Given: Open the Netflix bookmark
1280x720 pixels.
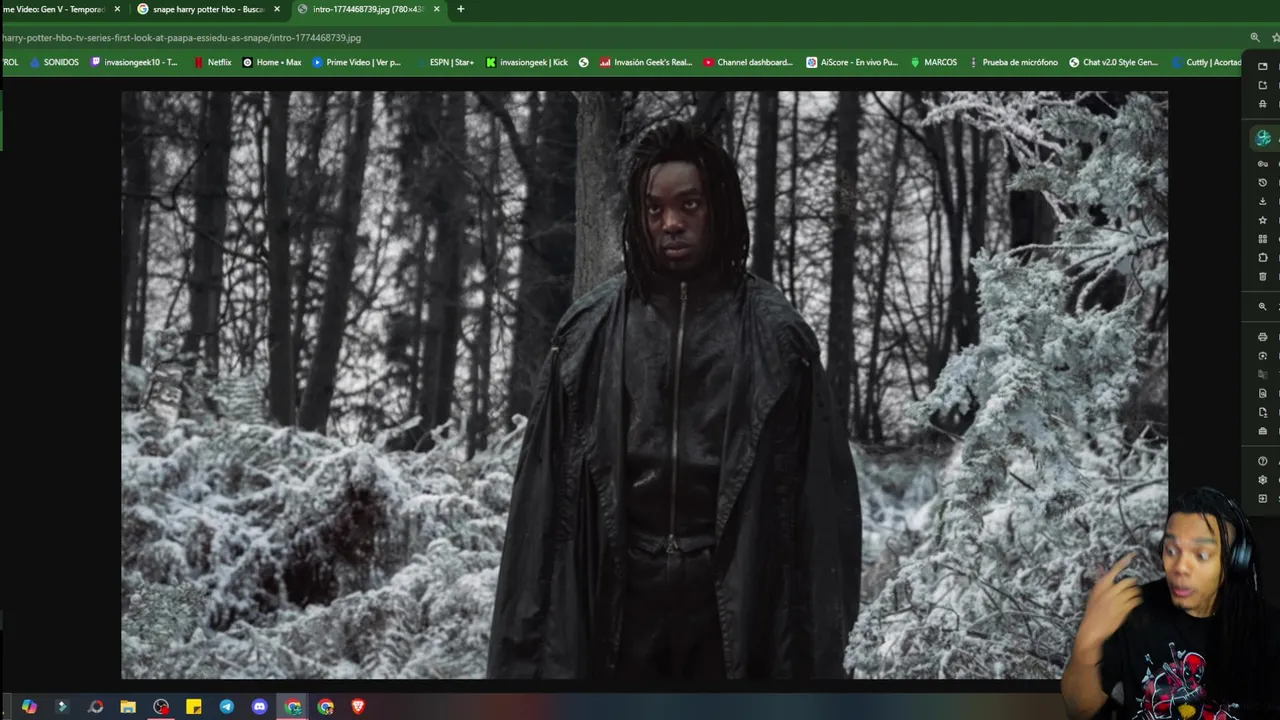Looking at the screenshot, I should (x=212, y=62).
